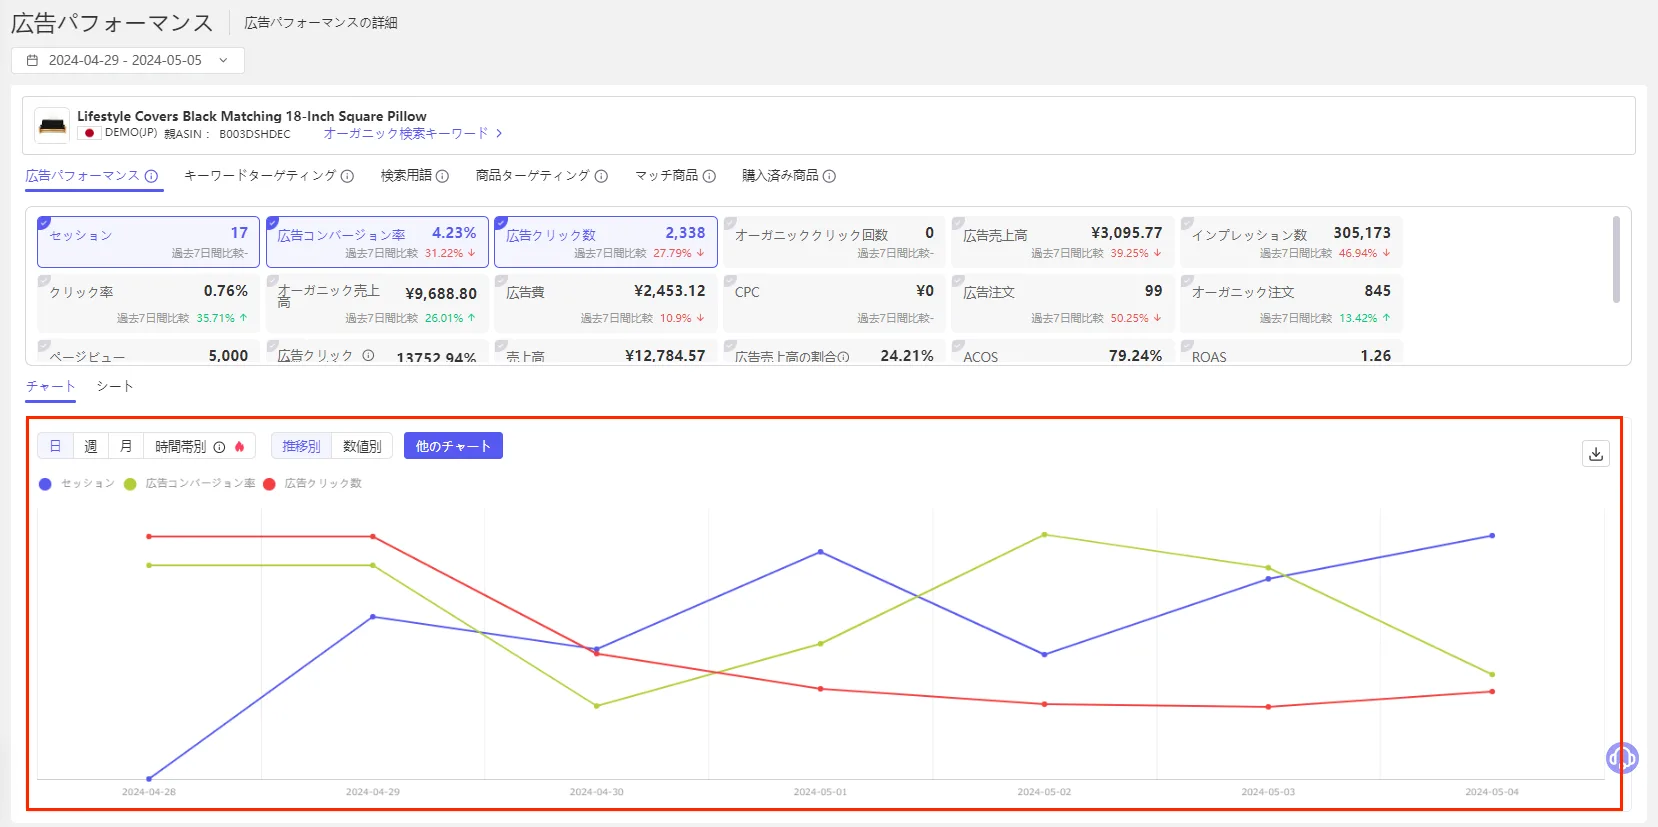Screen dimensions: 1658x827
Task: Click the metrics panel vertical scrollbar
Action: click(x=1616, y=259)
